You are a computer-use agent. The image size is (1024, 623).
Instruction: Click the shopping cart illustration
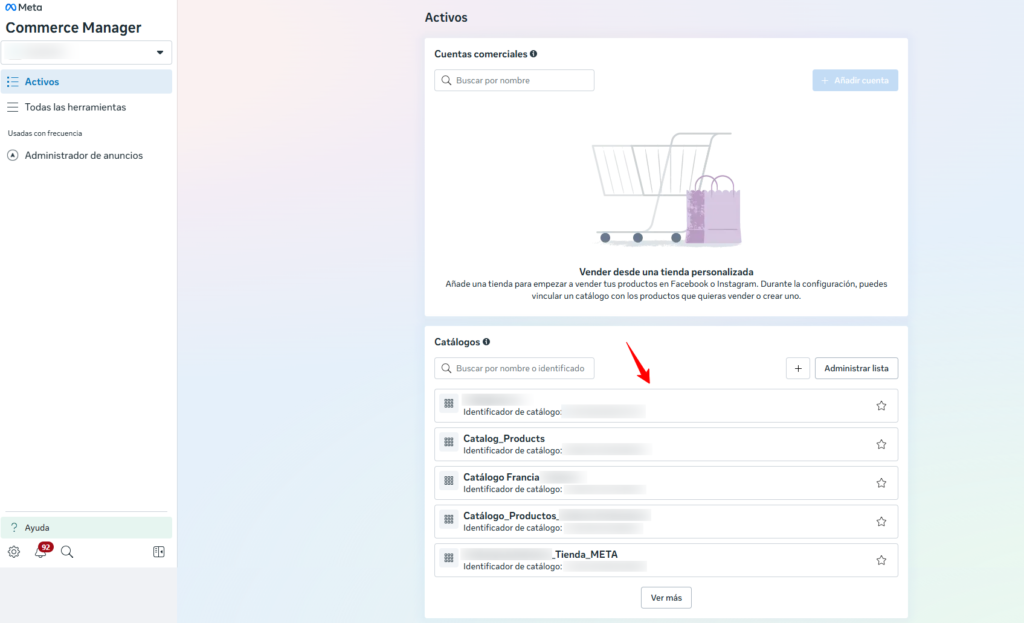pyautogui.click(x=667, y=189)
